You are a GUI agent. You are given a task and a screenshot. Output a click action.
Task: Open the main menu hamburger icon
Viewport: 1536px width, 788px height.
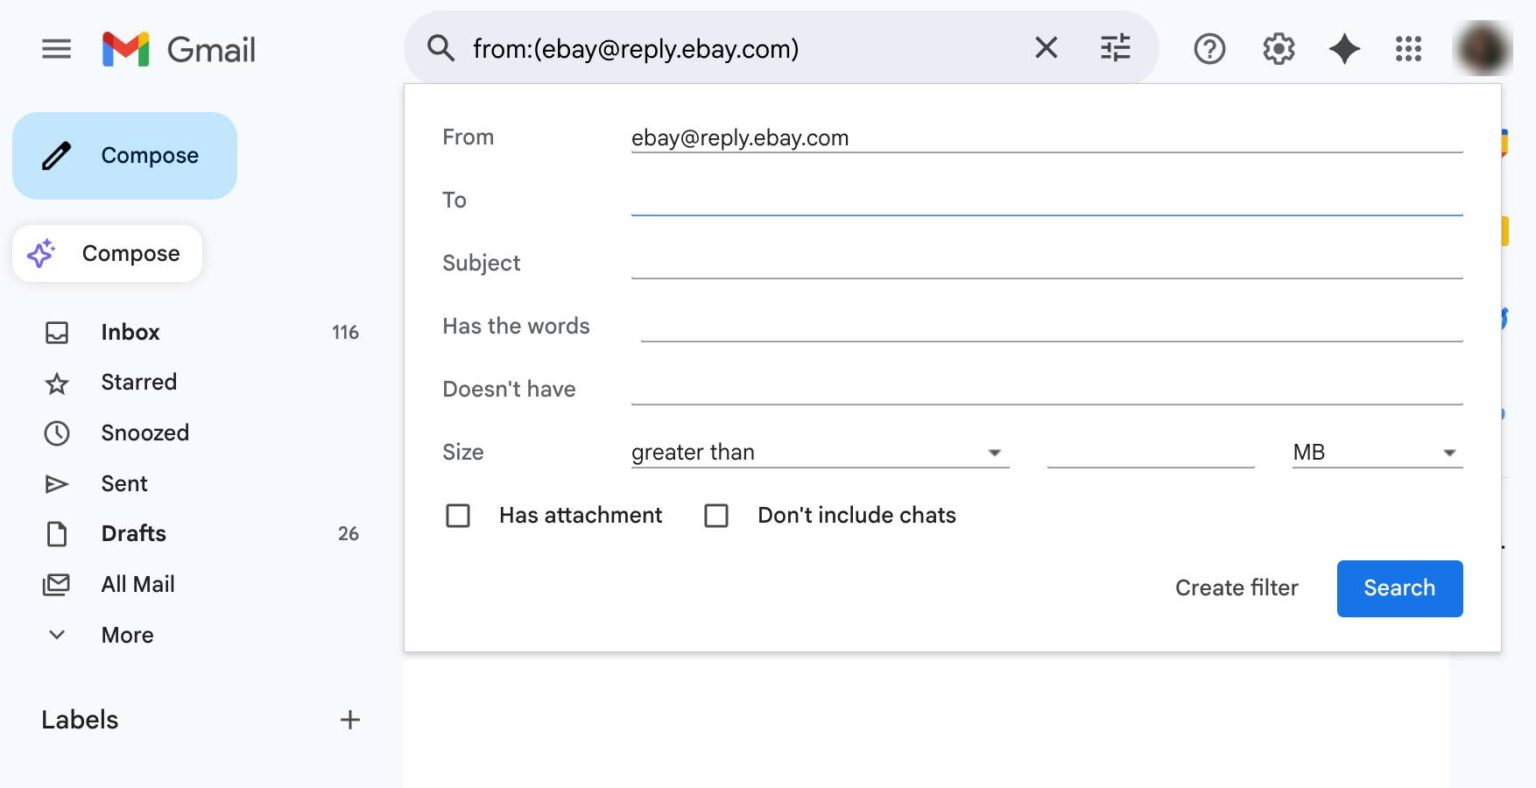click(x=56, y=49)
